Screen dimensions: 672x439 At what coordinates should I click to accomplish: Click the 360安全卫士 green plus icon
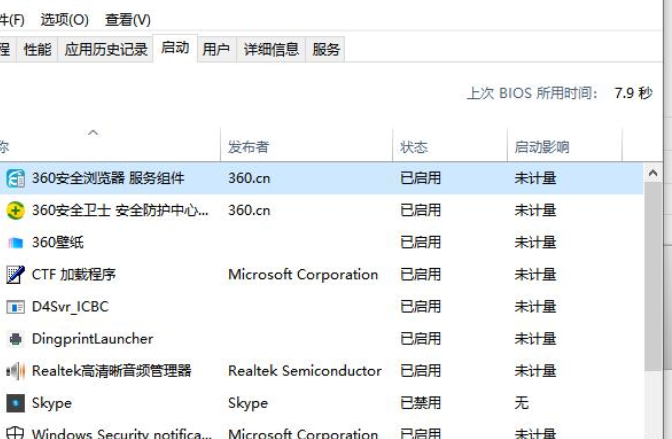tap(15, 210)
